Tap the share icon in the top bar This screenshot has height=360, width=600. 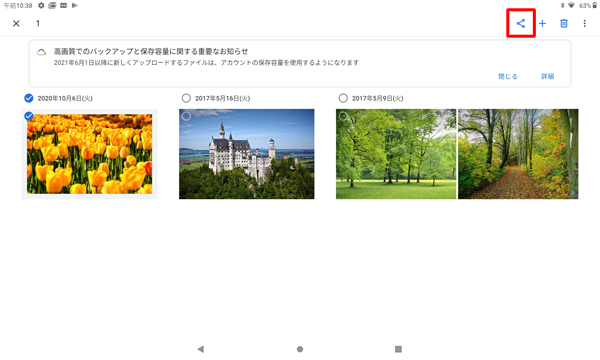[520, 23]
